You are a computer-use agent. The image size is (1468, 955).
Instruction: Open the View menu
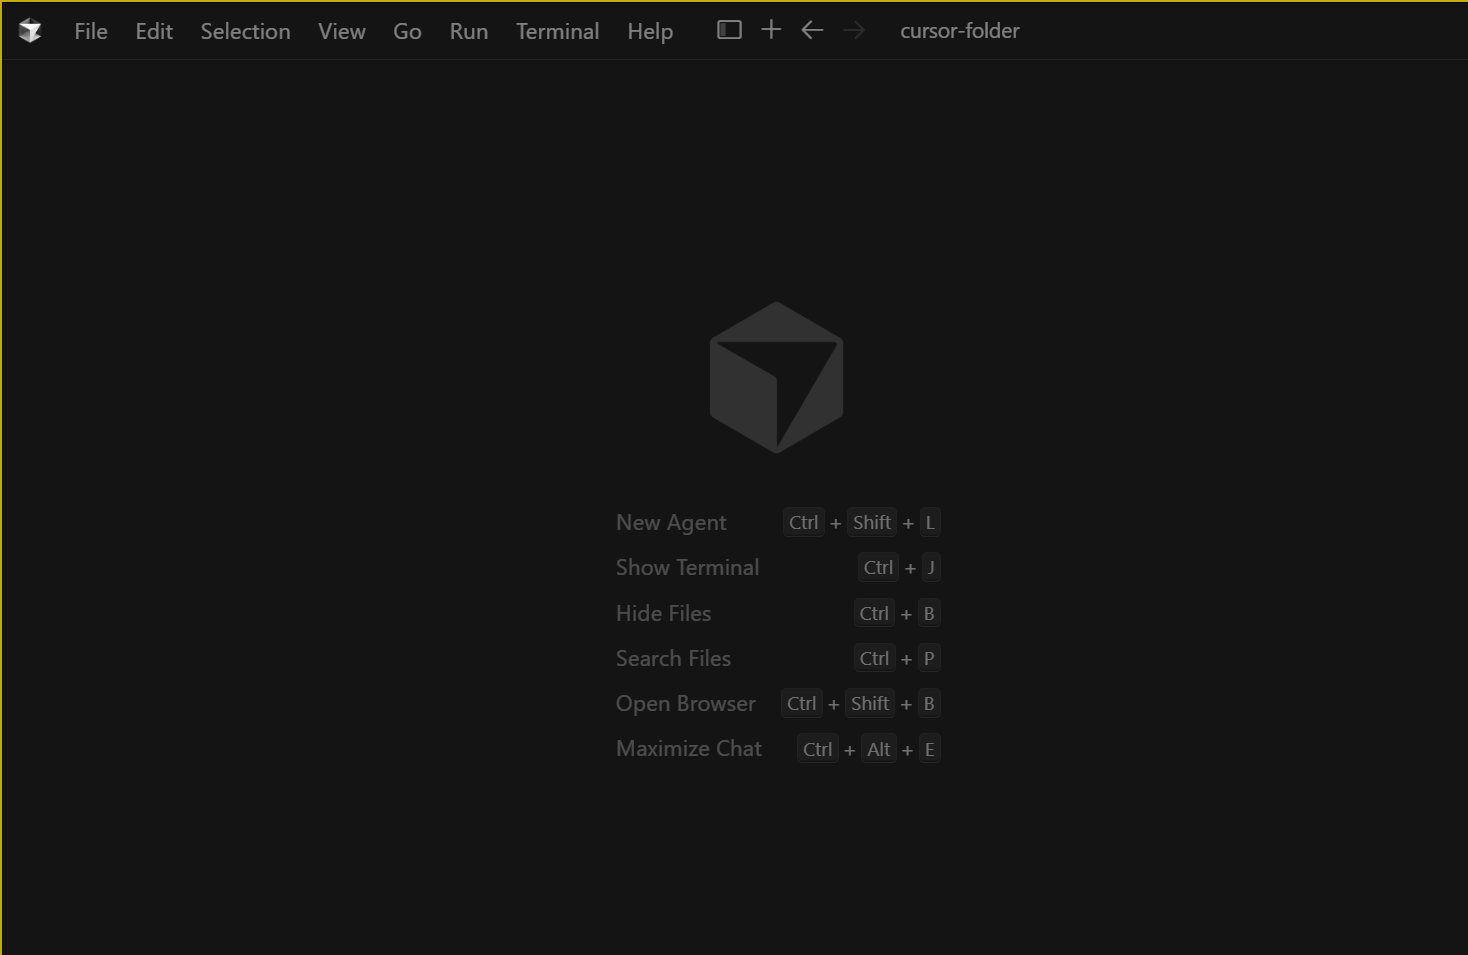342,31
